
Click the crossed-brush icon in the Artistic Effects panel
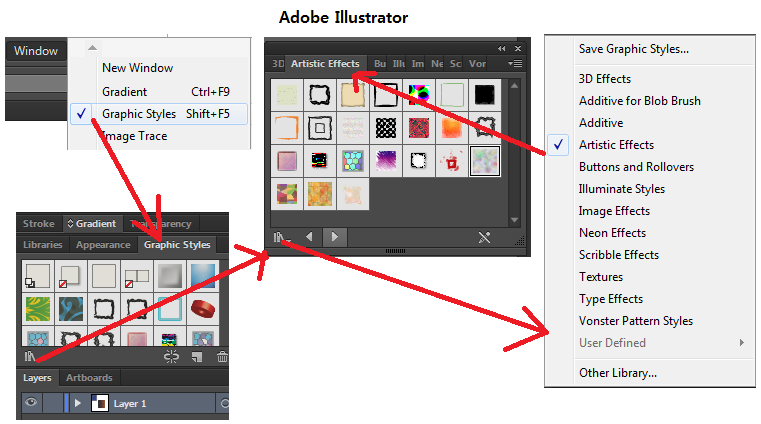point(484,237)
